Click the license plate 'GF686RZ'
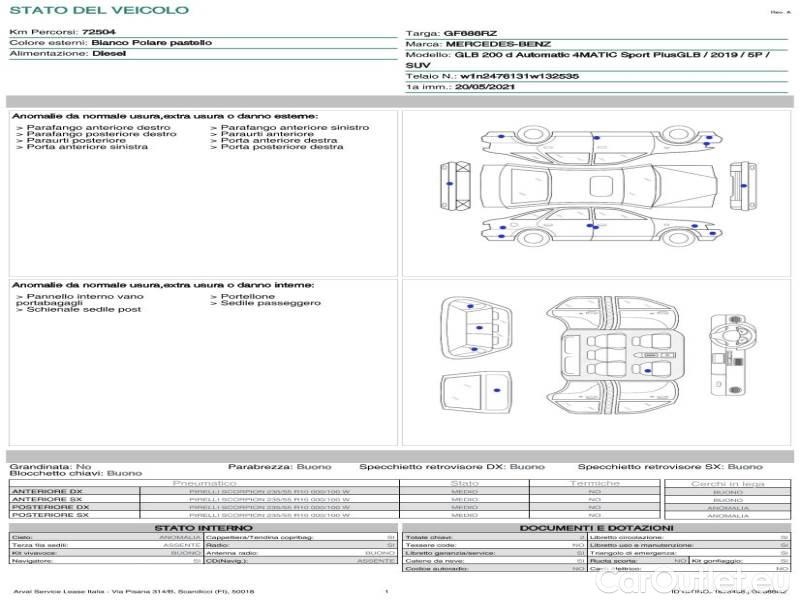 point(470,34)
